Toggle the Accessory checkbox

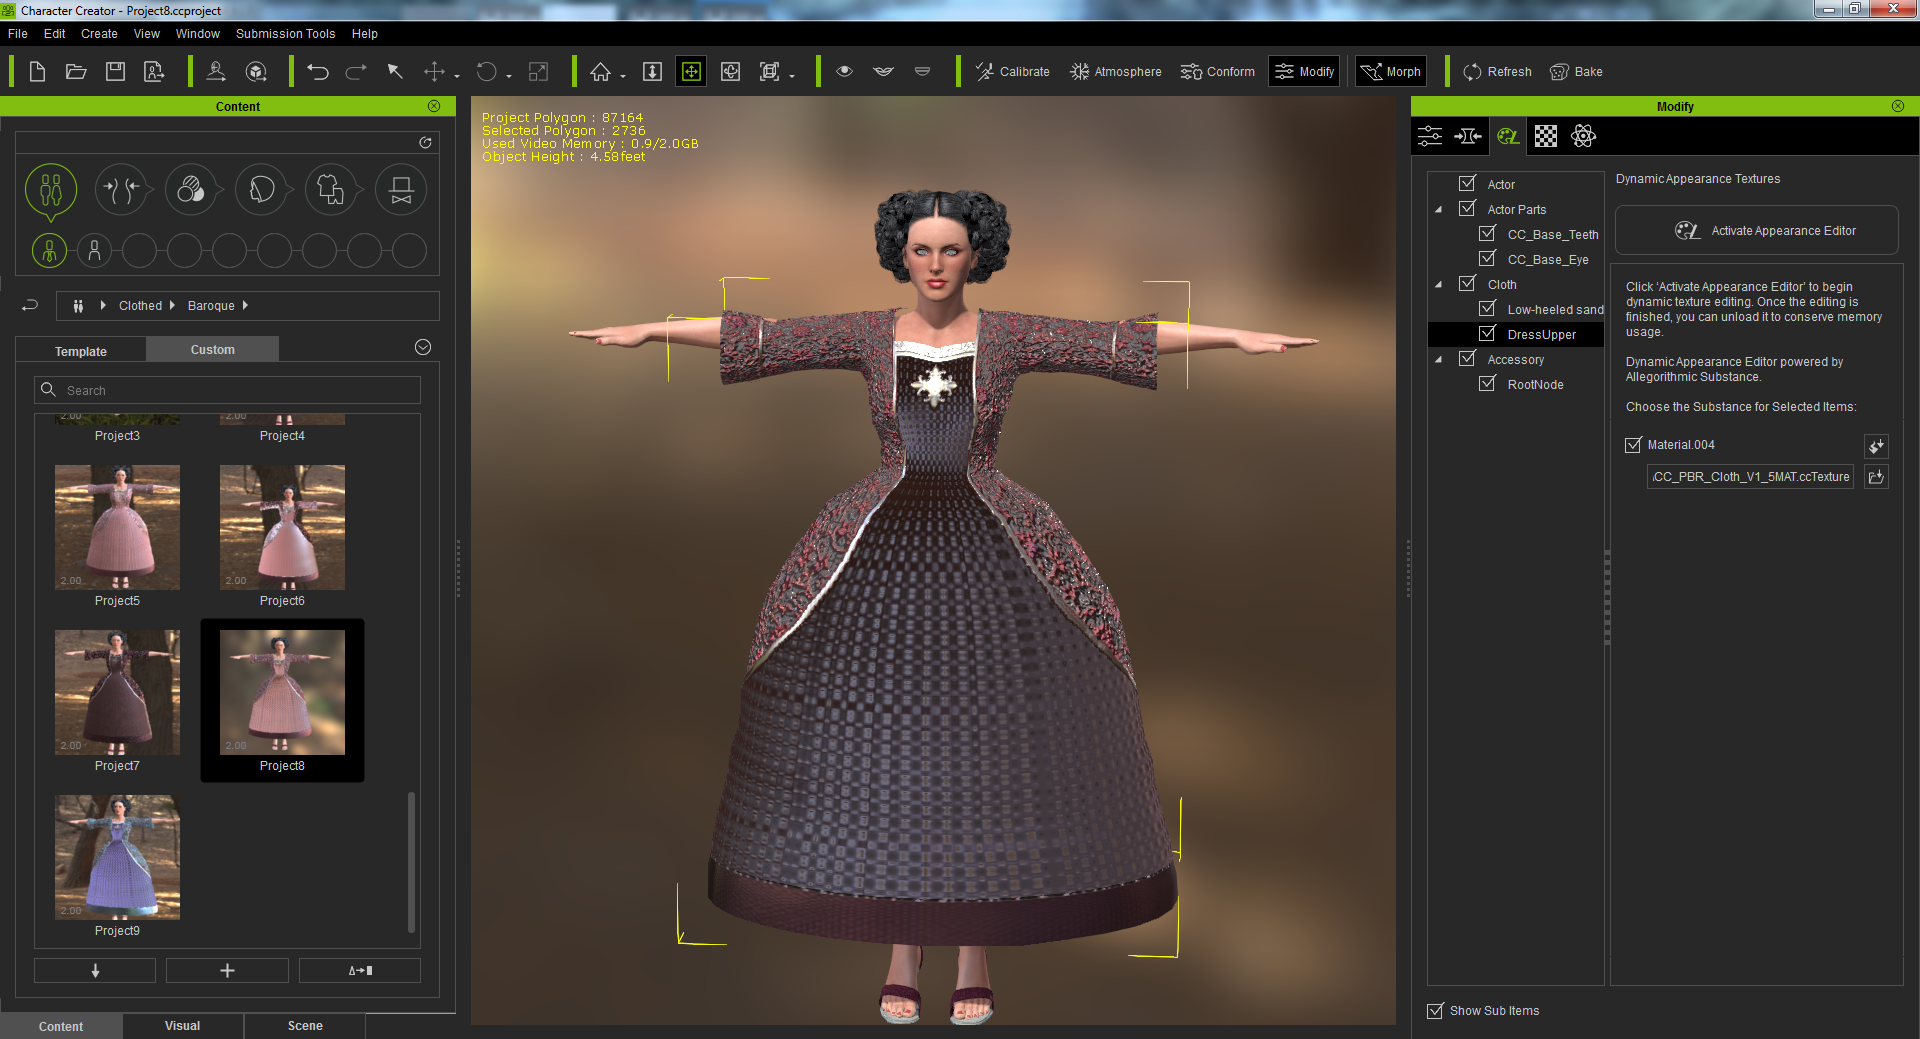pyautogui.click(x=1467, y=358)
